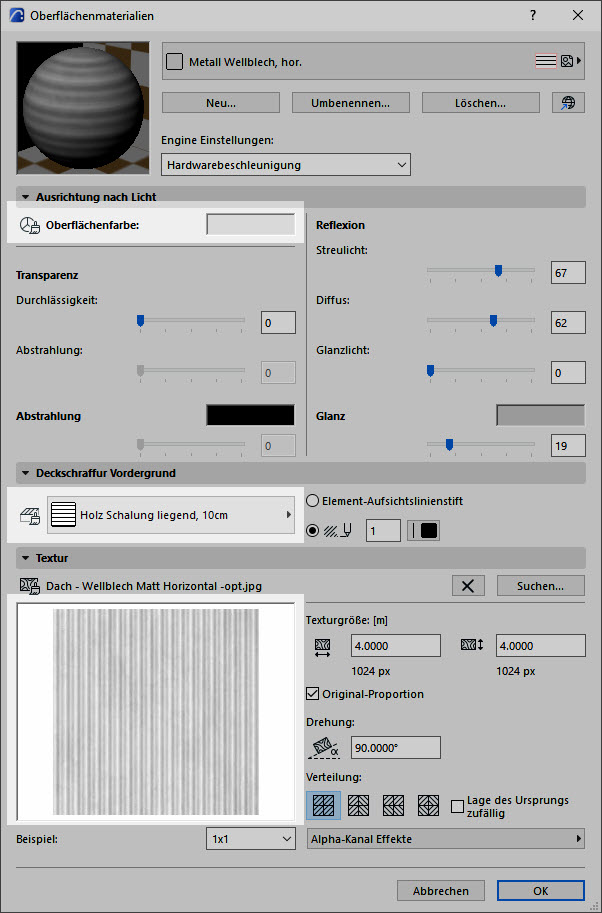Viewport: 602px width, 913px height.
Task: Click the Suchen button
Action: click(x=540, y=586)
